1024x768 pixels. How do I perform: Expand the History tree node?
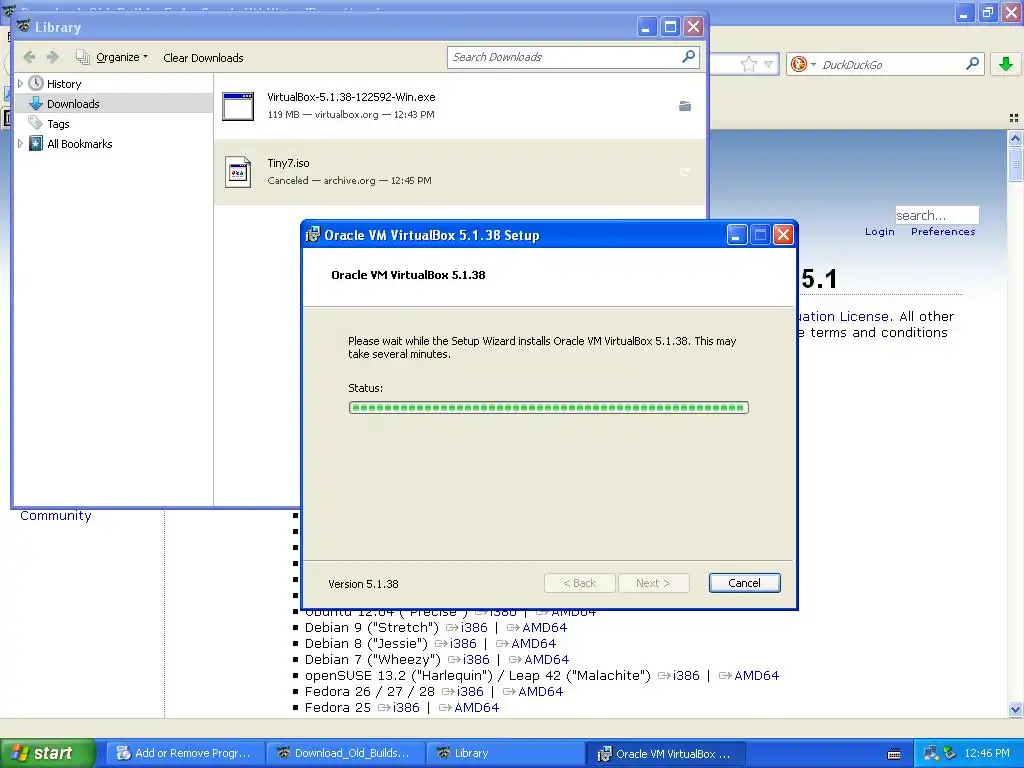(x=20, y=84)
